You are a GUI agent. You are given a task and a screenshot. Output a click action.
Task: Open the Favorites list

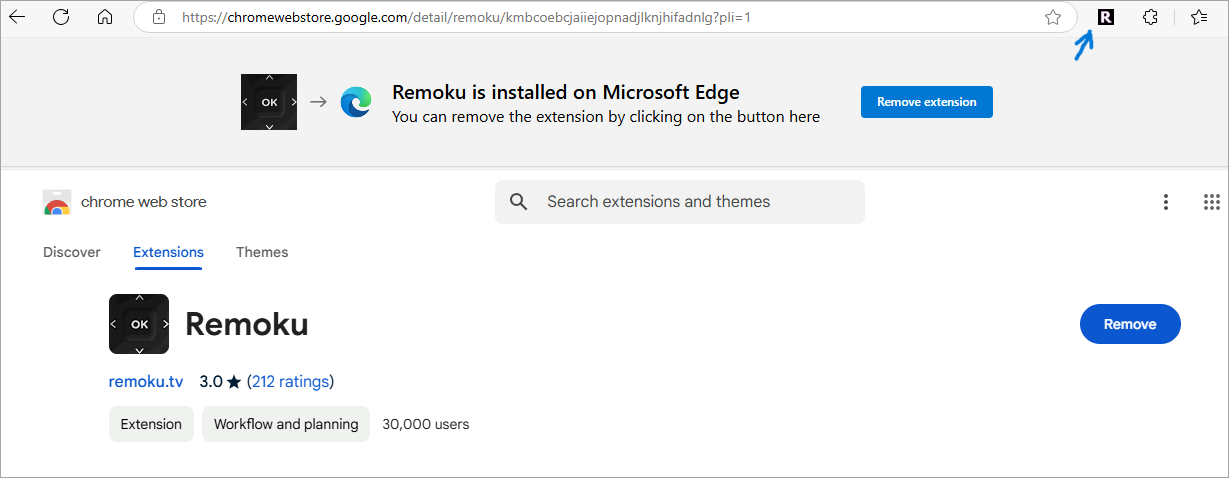pos(1200,17)
